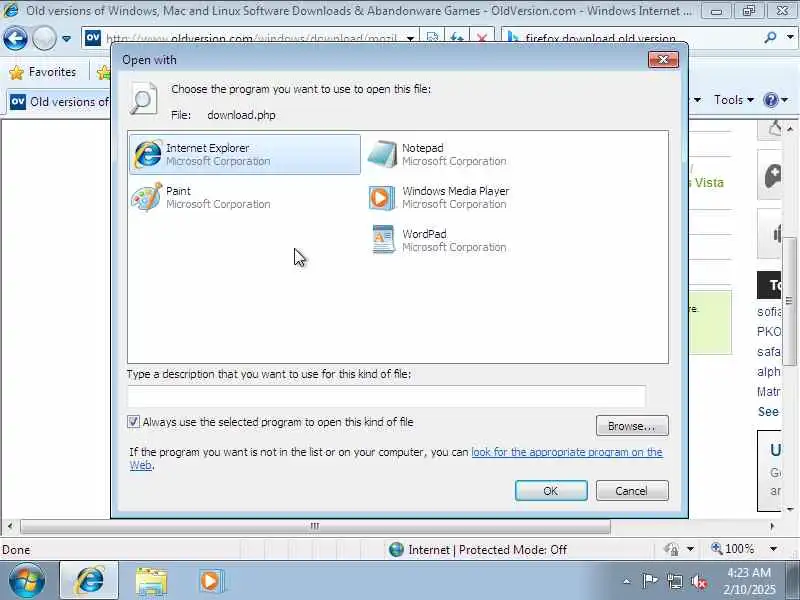The image size is (800, 600).
Task: Show hidden system tray icons
Action: click(627, 581)
